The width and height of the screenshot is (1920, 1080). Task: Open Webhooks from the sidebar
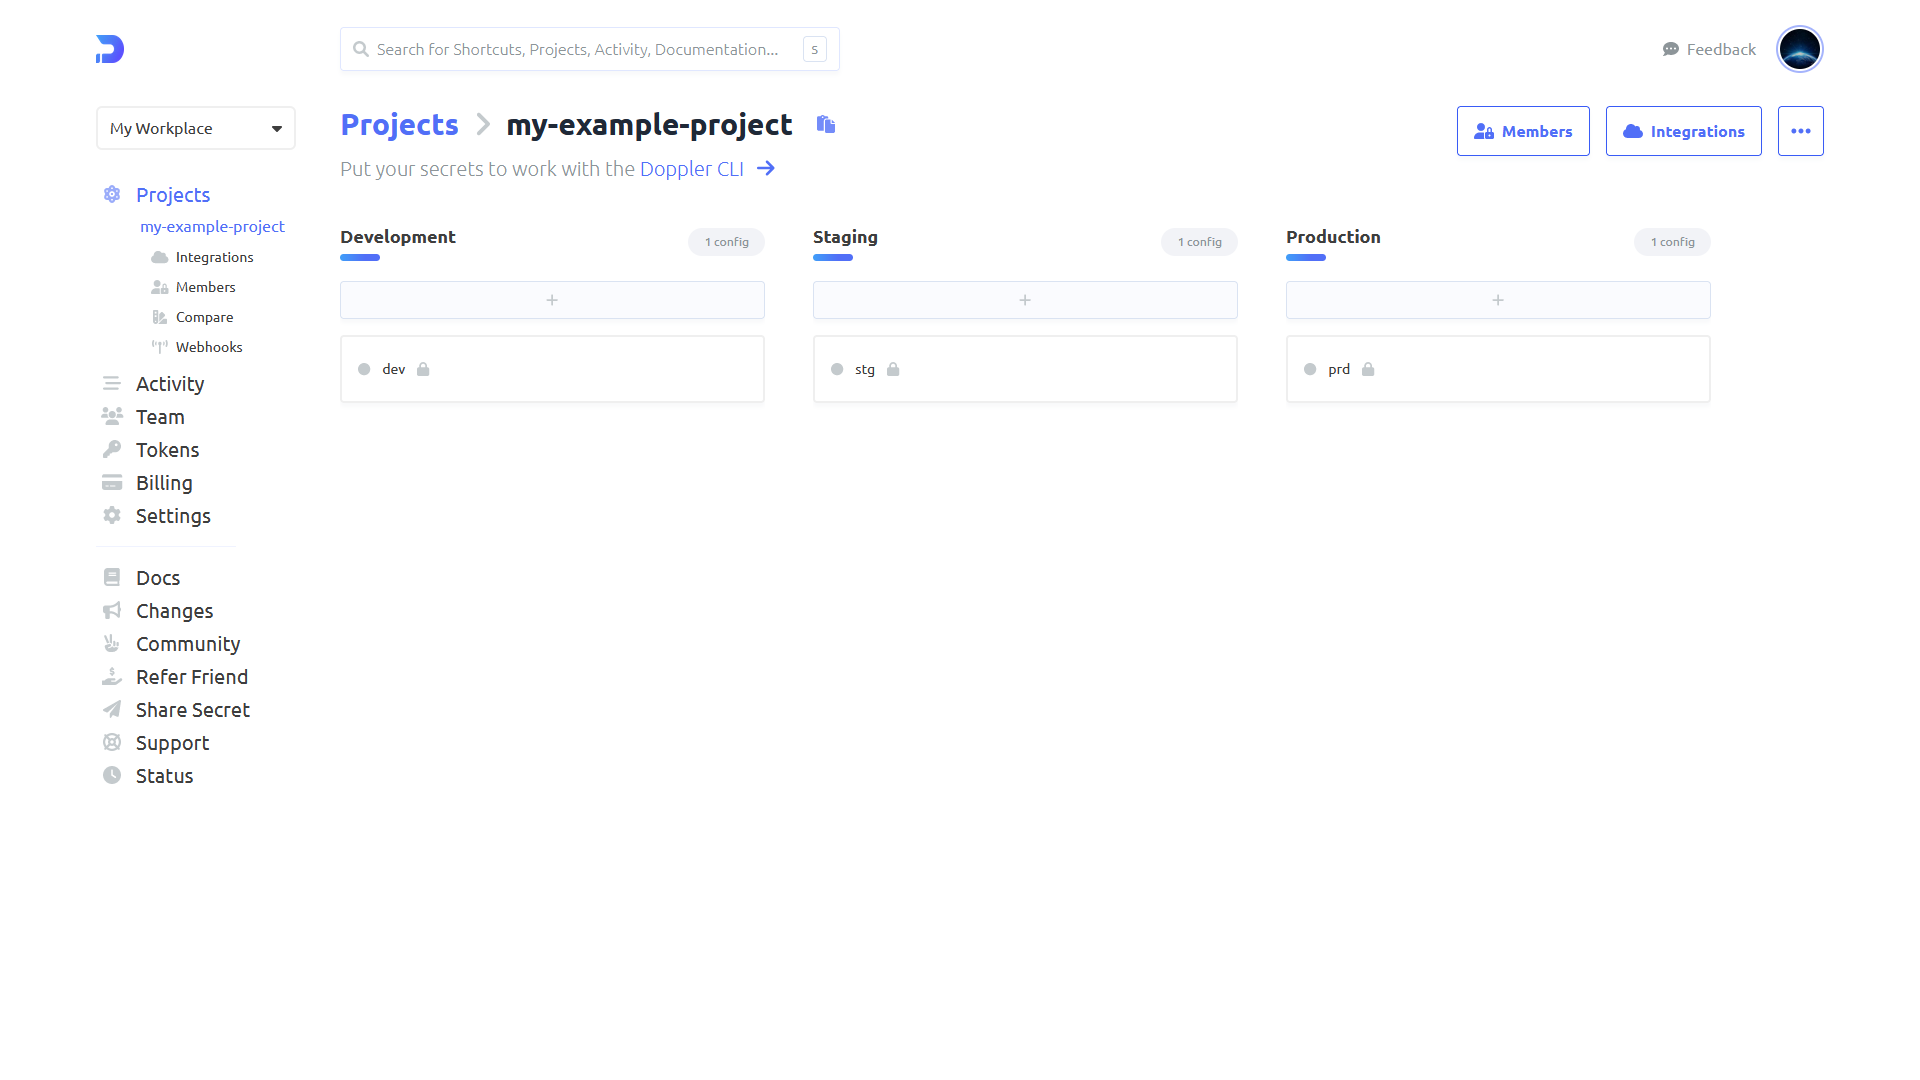coord(209,347)
